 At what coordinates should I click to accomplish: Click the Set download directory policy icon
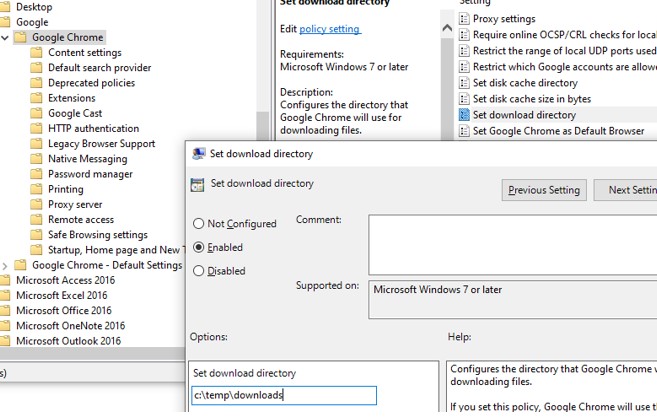tap(464, 115)
